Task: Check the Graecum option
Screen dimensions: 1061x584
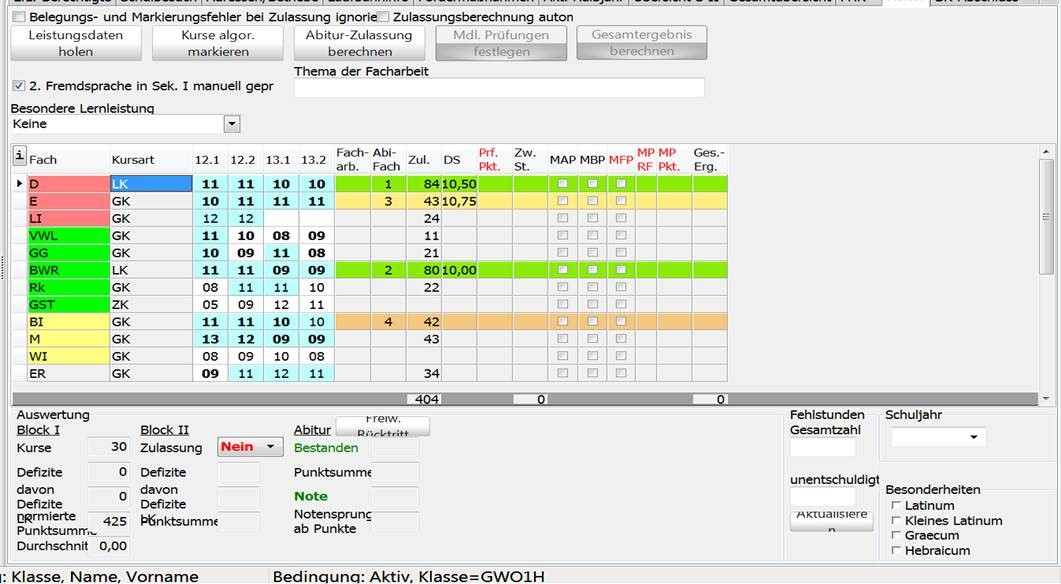Action: click(896, 535)
